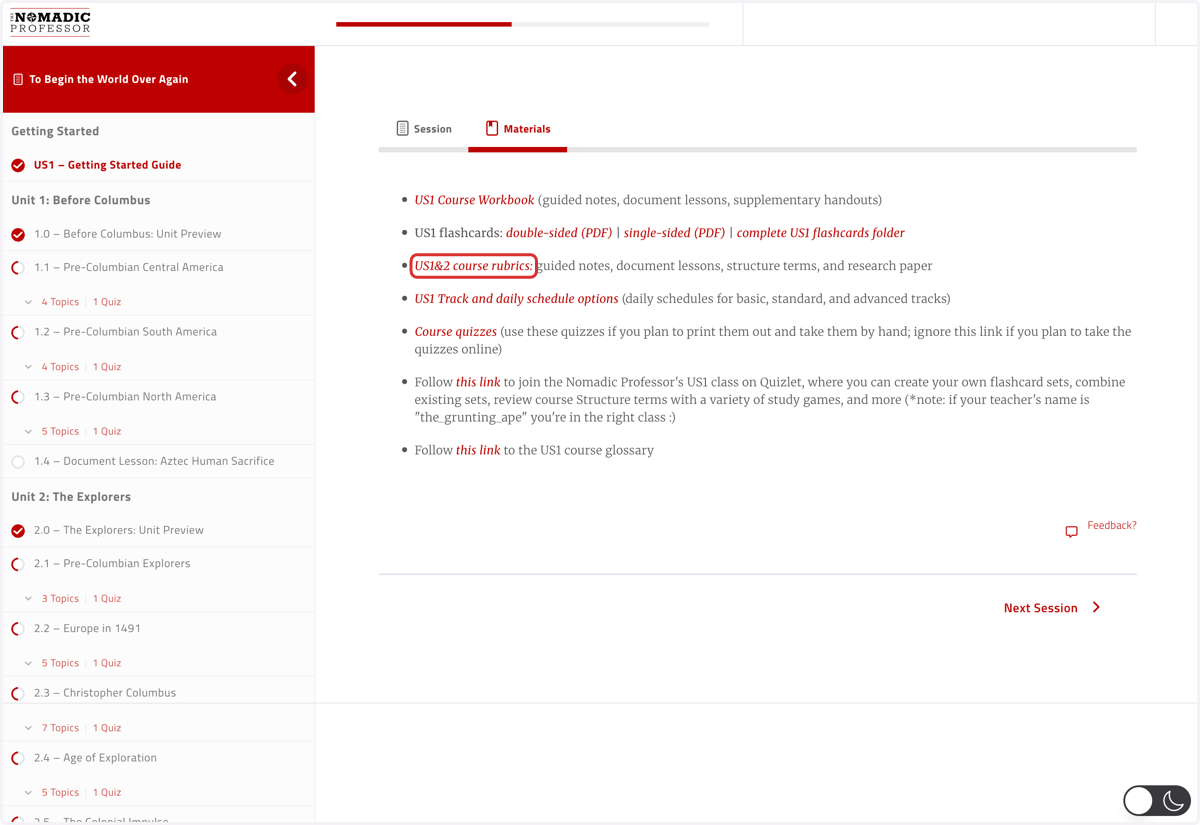Open lesson 2.1 – Pre-Columbian Explorers

coord(112,564)
